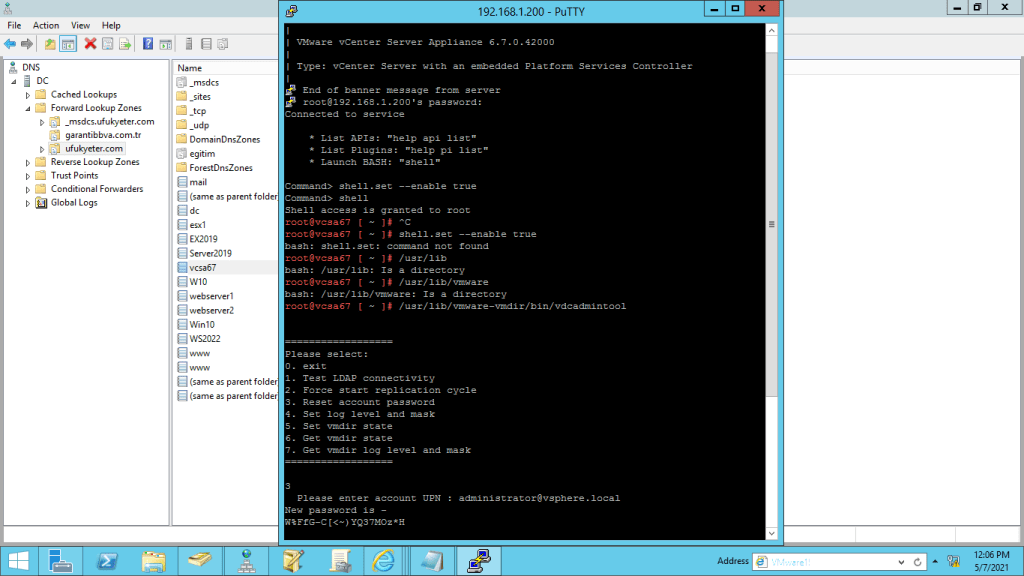Select garantibbva.com.tr zone in tree
1024x576 pixels.
point(103,135)
